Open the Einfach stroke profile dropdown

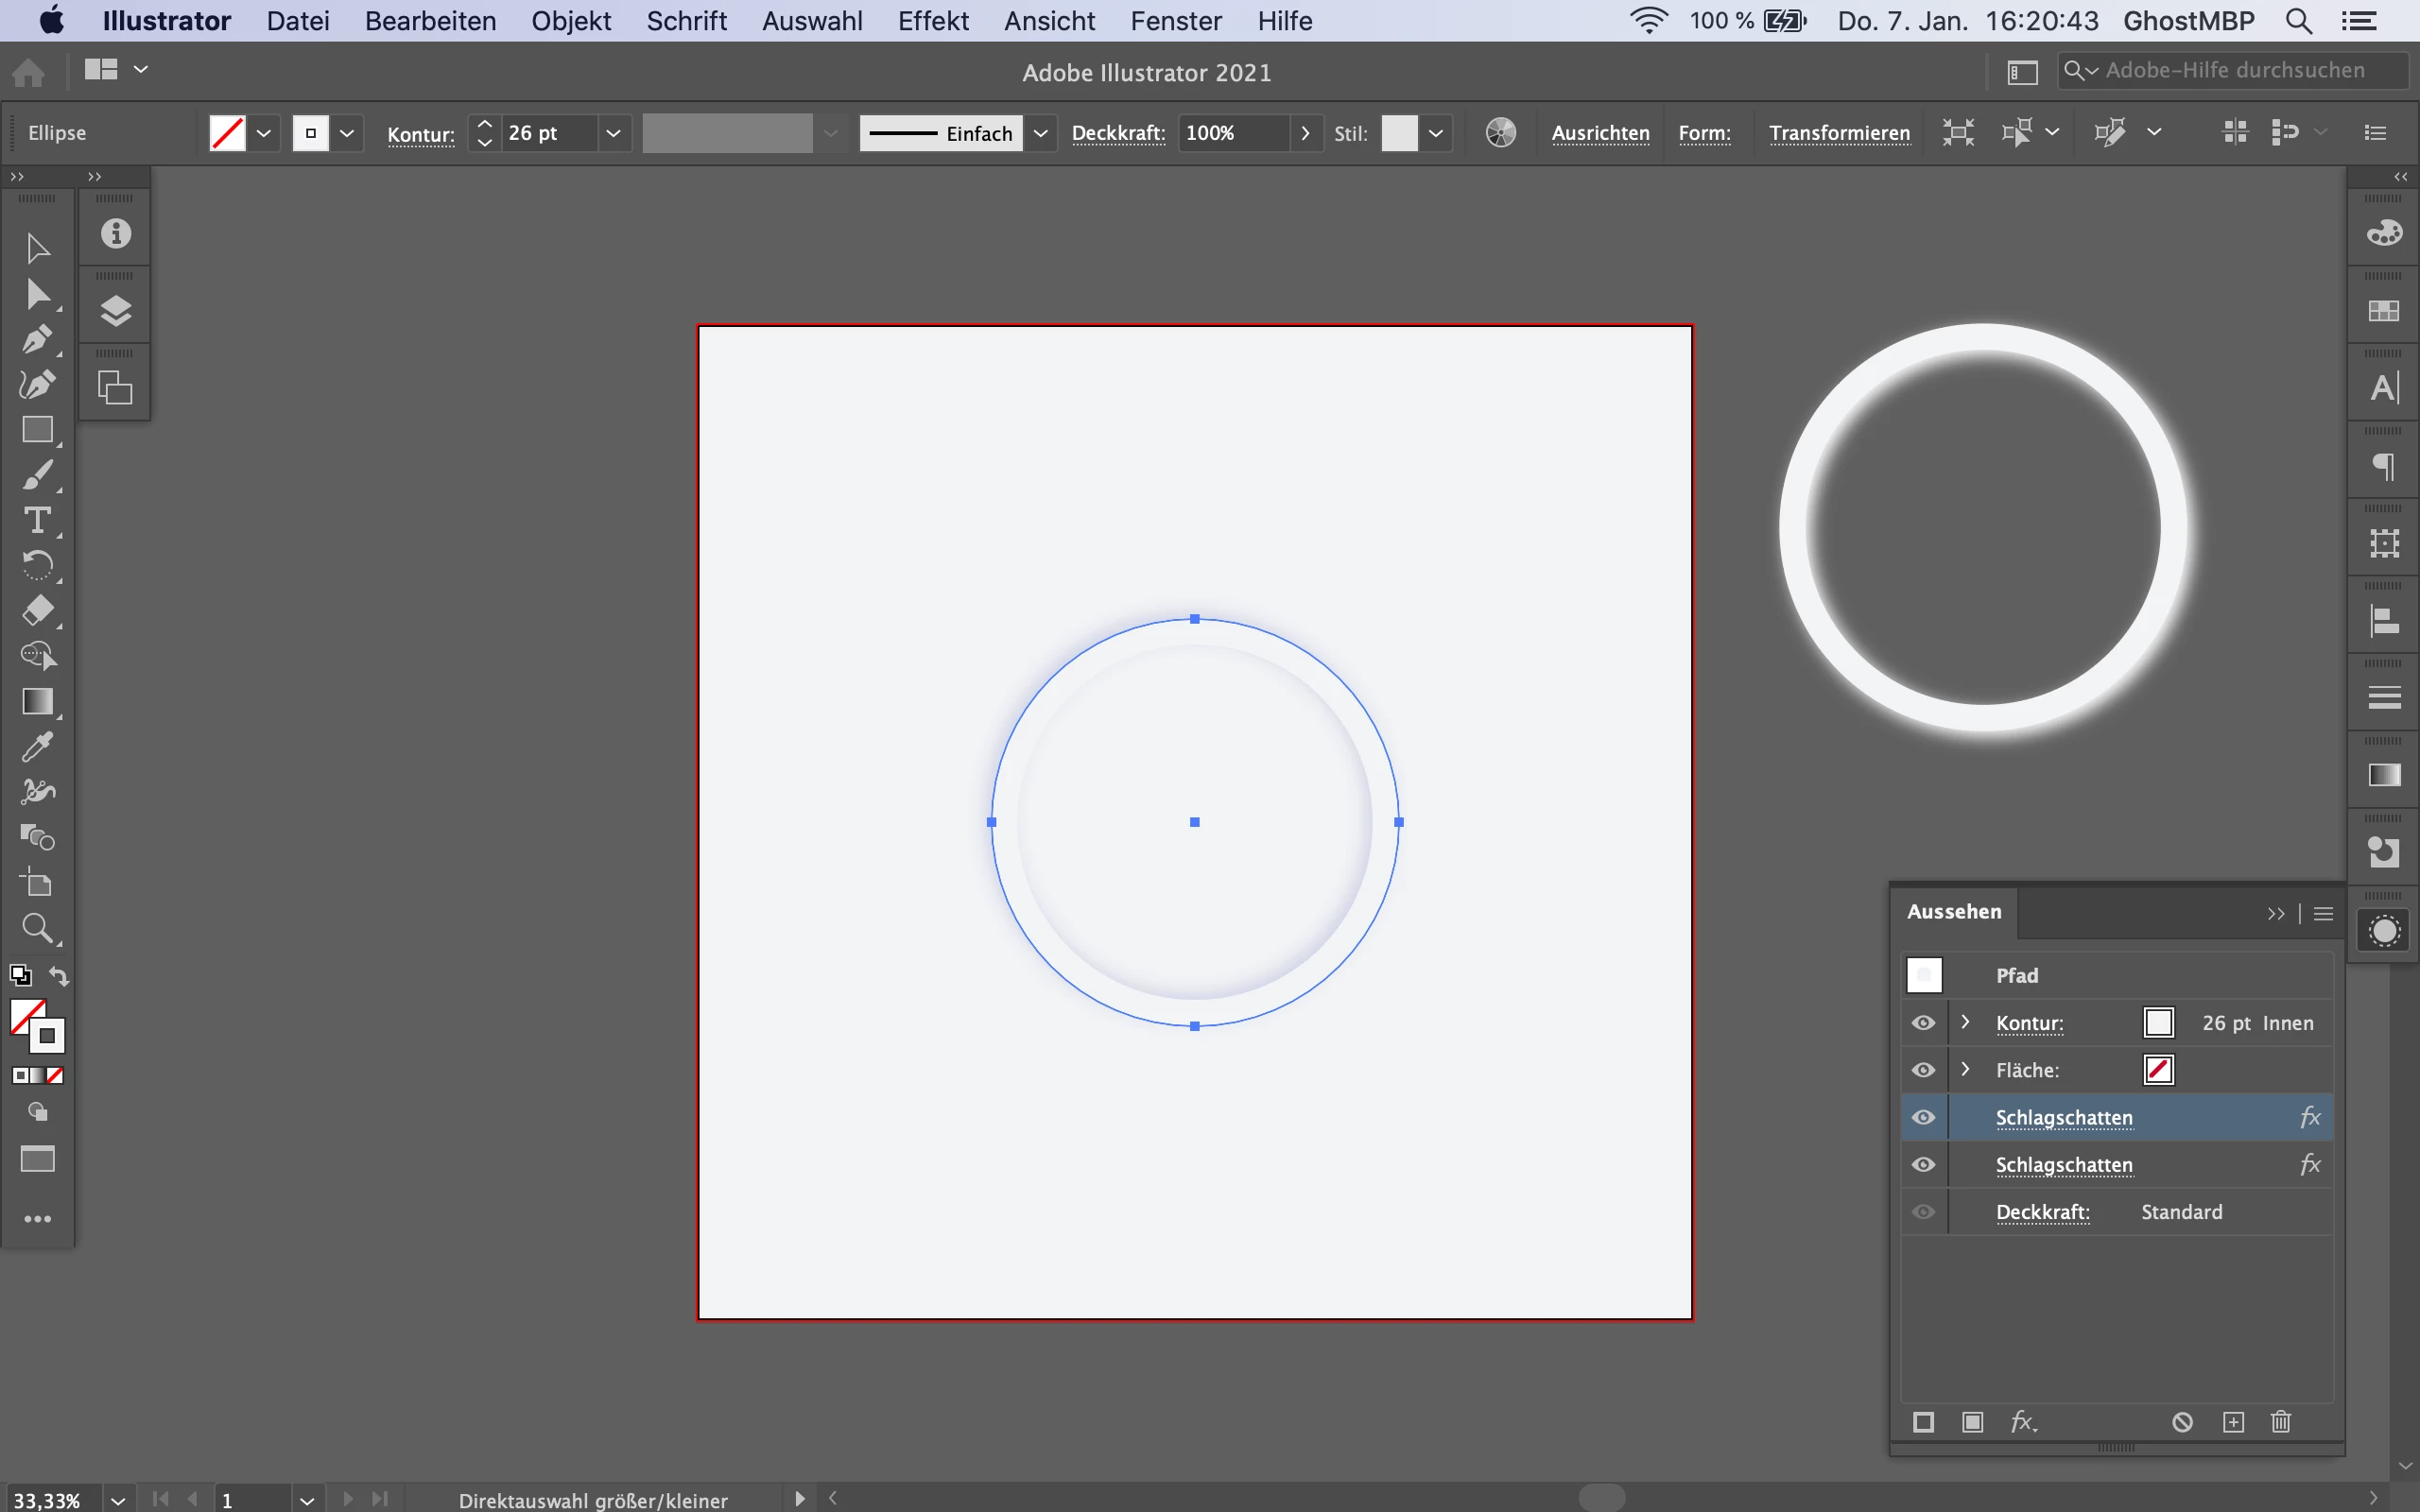1040,133
